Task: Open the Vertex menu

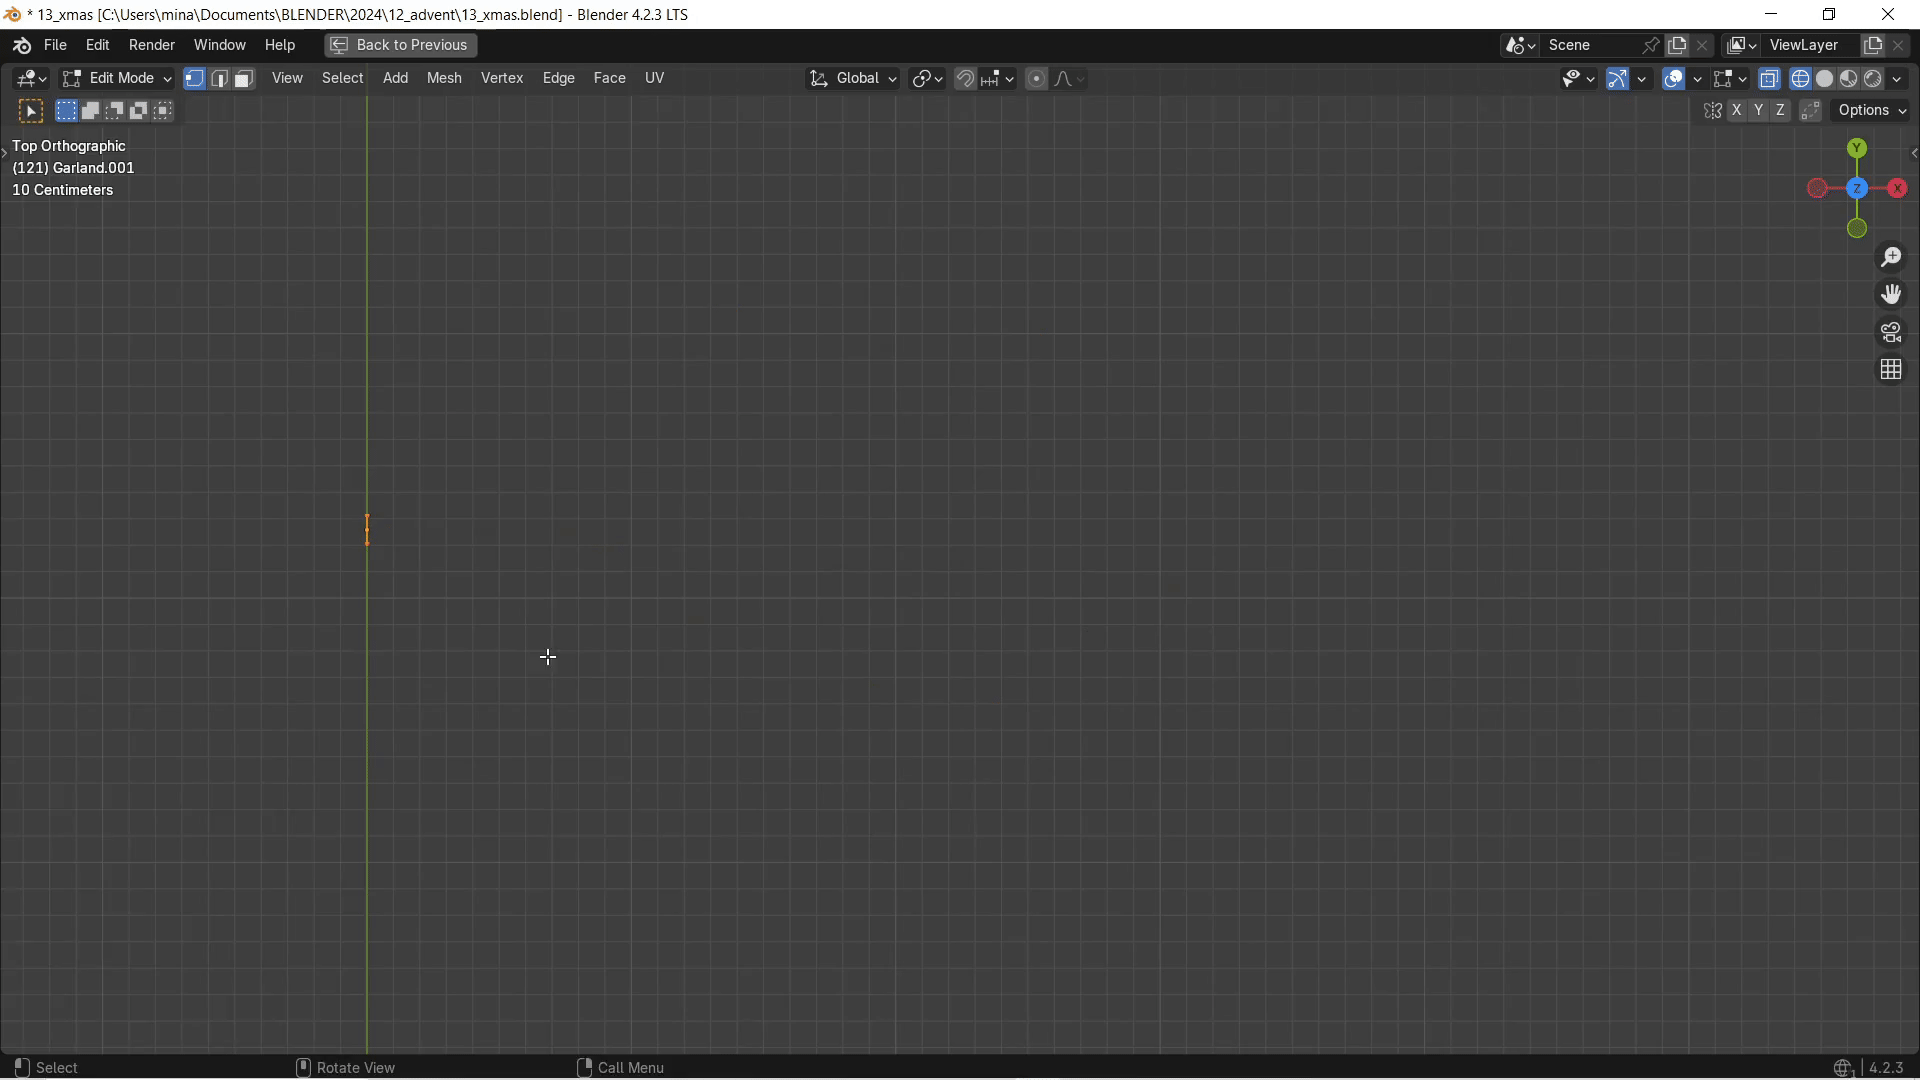Action: point(502,78)
